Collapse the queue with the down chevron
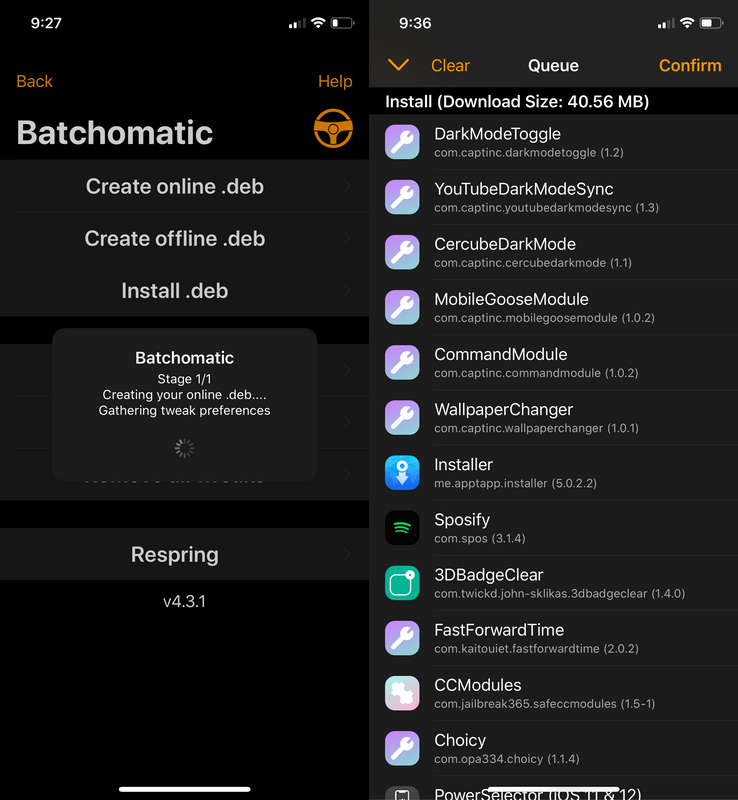The height and width of the screenshot is (800, 738). [x=398, y=65]
